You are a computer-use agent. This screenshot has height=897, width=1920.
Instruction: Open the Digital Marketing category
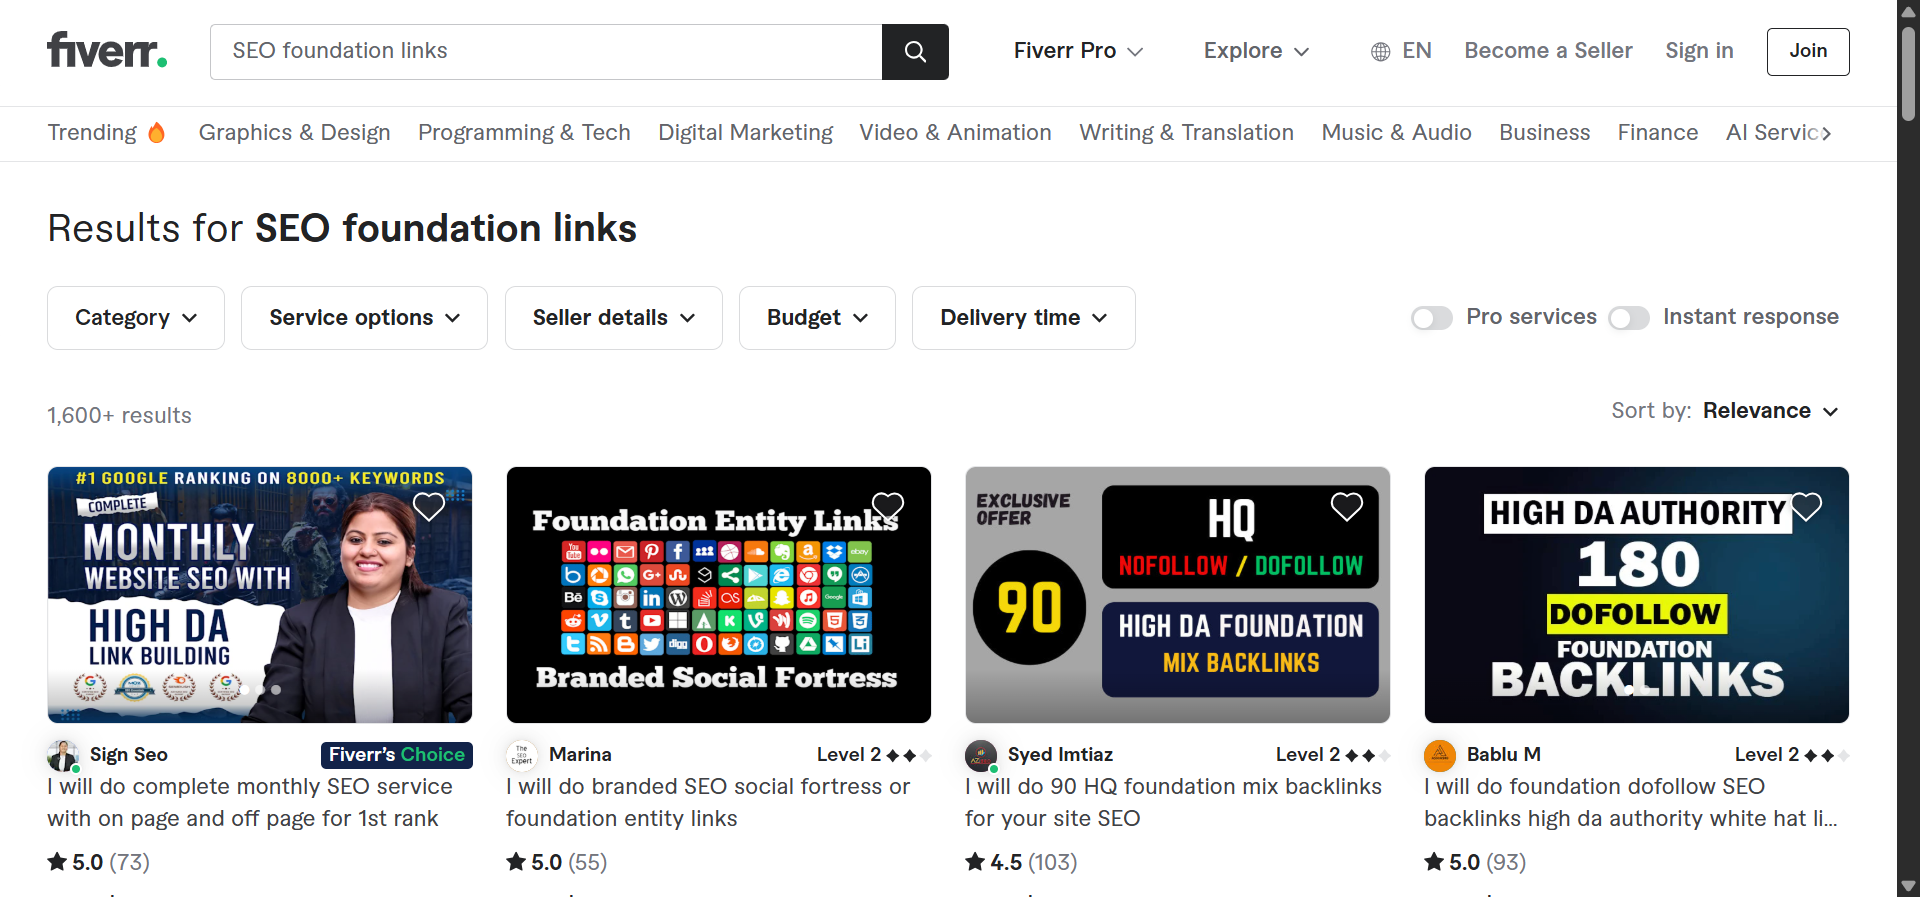tap(745, 133)
